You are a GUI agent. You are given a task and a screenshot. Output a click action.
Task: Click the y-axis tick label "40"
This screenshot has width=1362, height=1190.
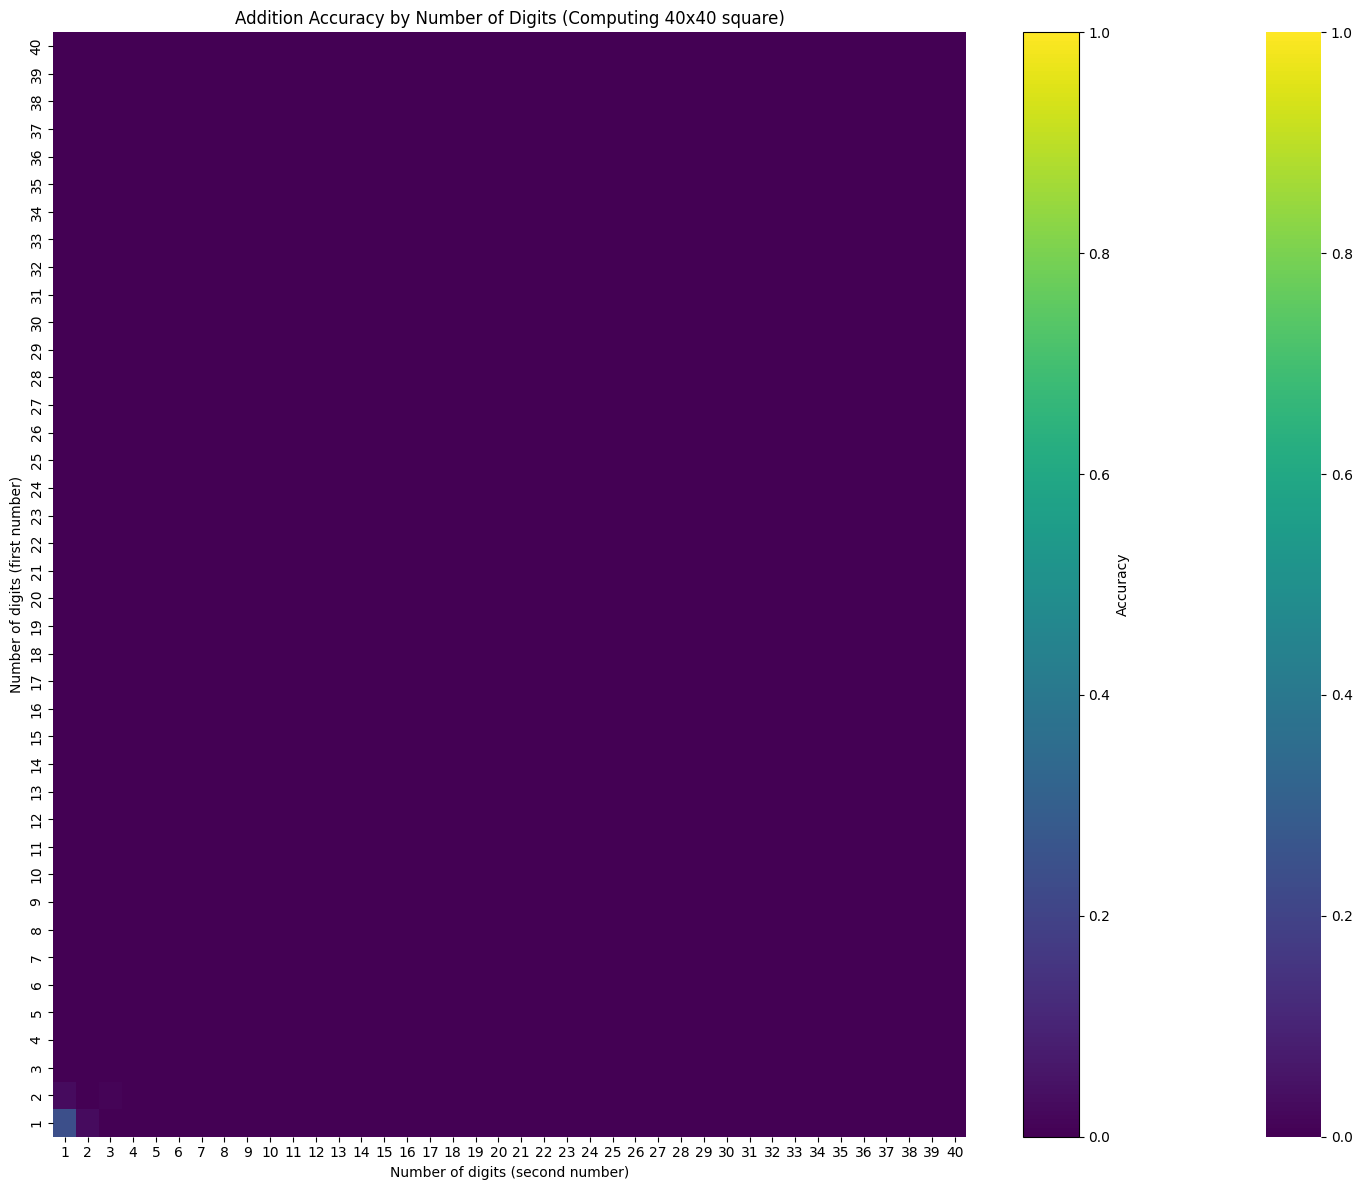click(x=37, y=47)
